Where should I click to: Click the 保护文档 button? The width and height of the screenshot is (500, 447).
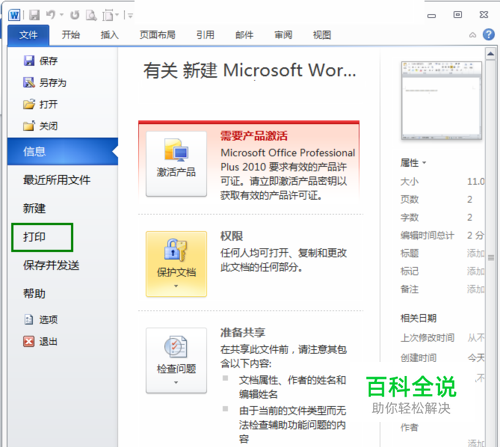click(176, 264)
